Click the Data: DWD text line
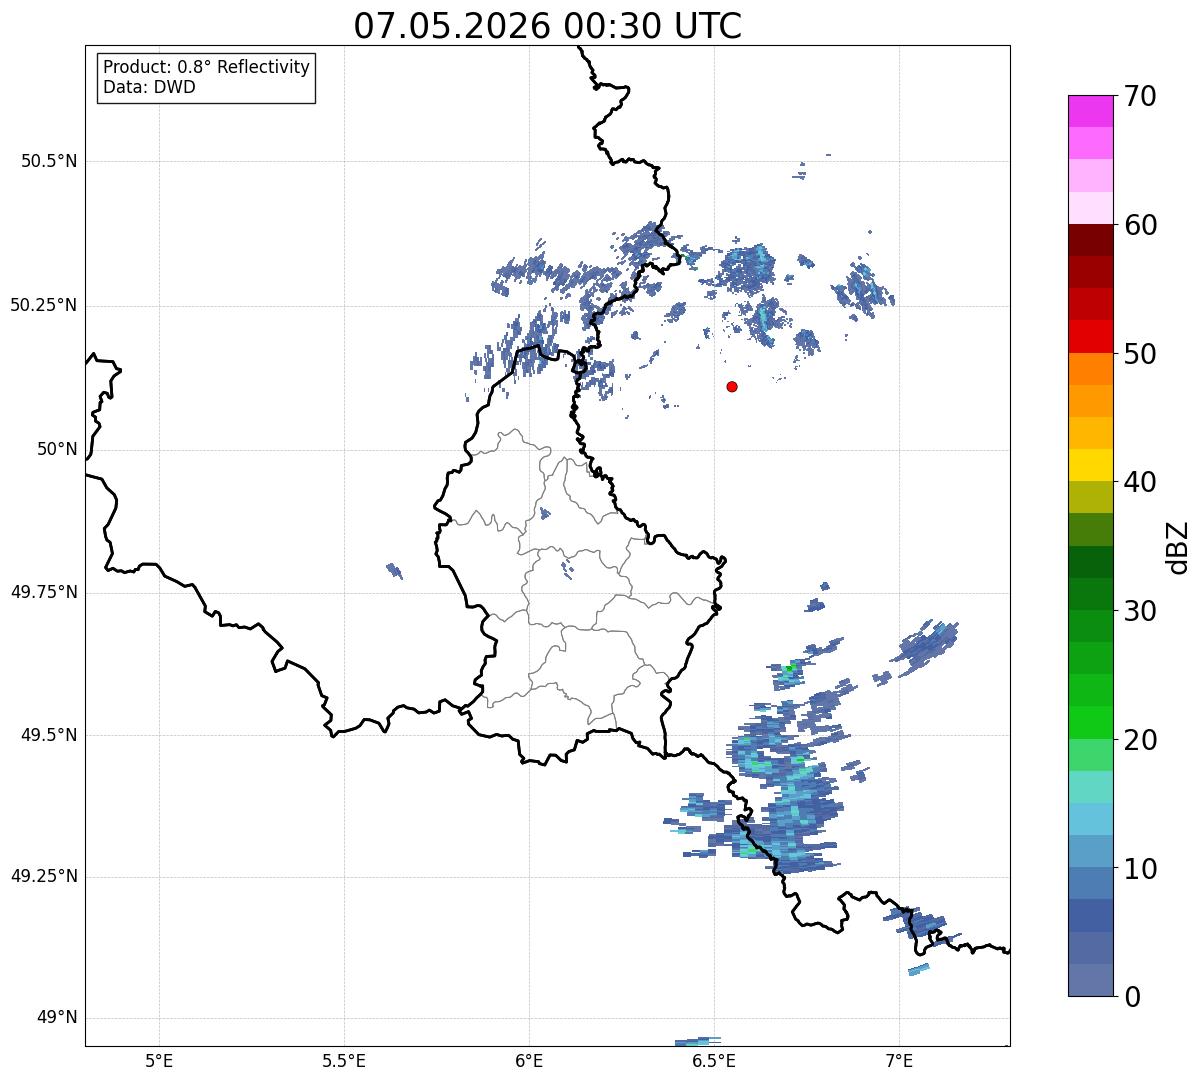 coord(149,87)
